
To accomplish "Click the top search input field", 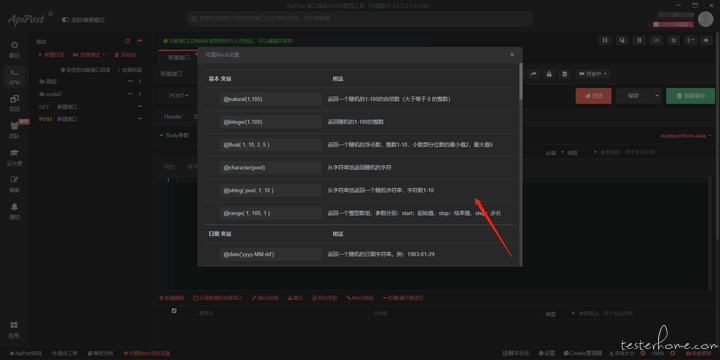I will click(x=360, y=19).
